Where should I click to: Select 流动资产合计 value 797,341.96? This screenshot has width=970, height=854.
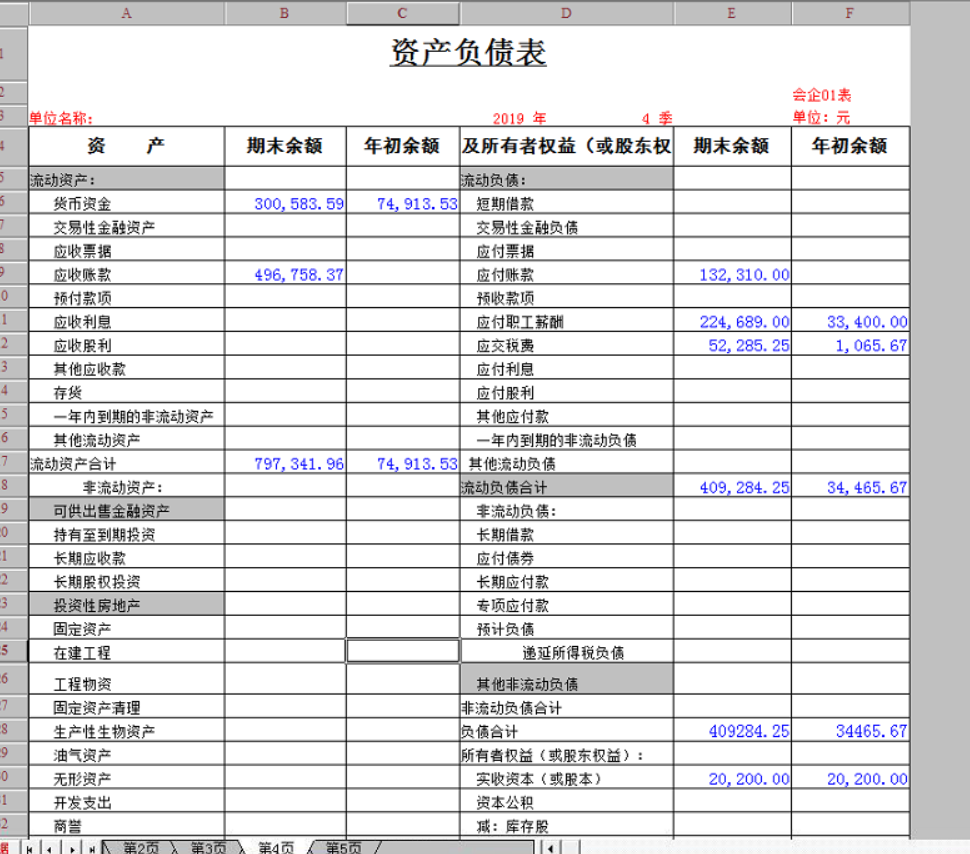[285, 464]
